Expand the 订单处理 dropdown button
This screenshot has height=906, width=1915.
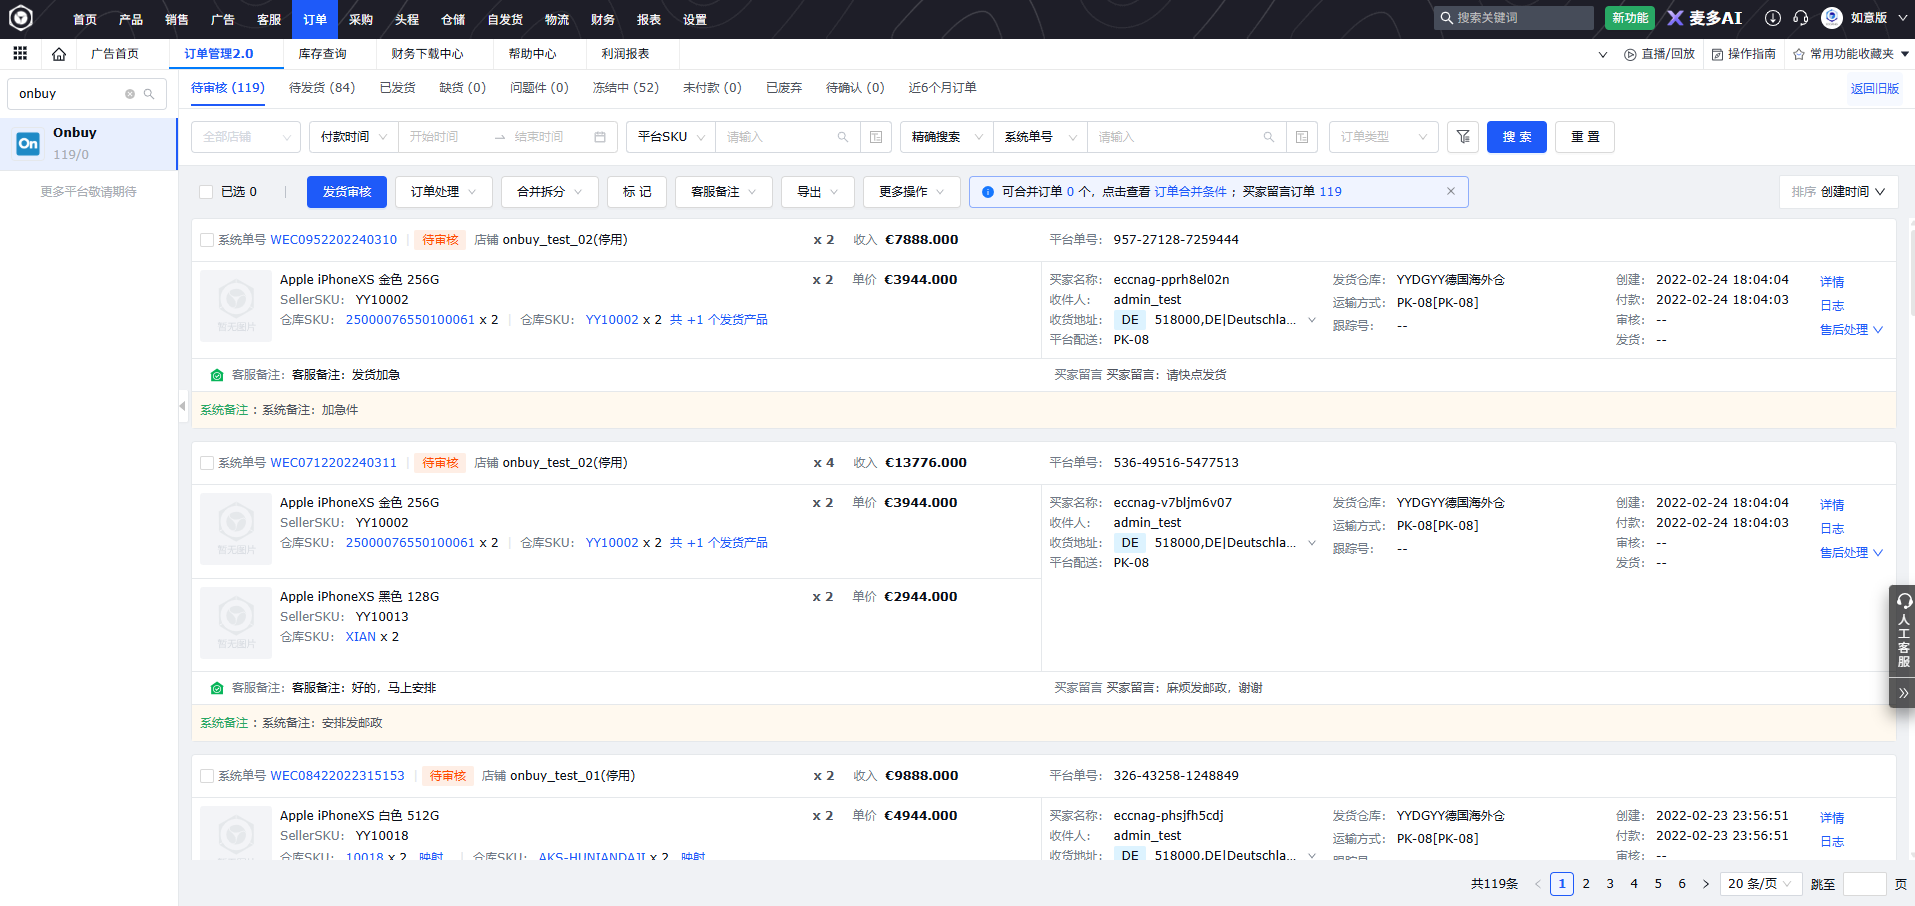(x=444, y=192)
